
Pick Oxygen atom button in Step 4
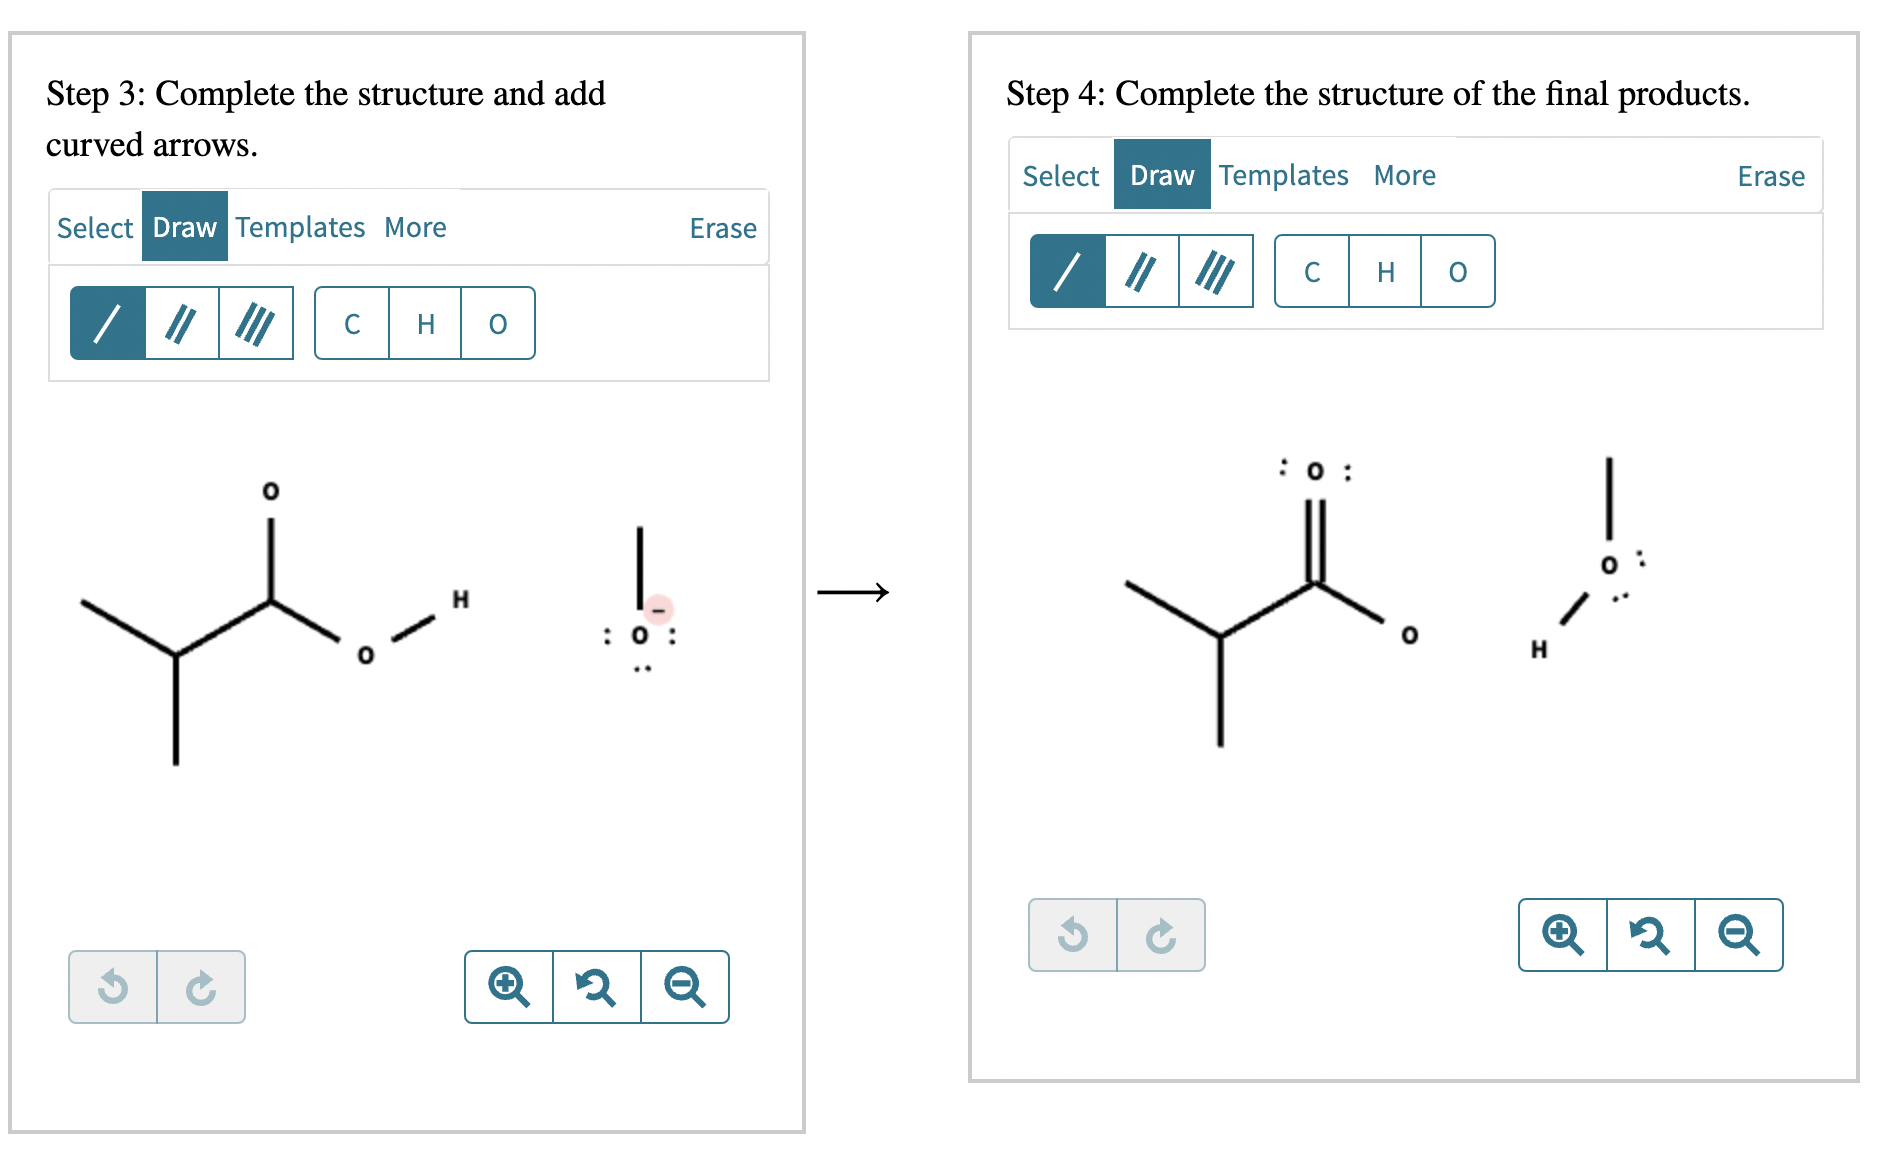click(x=1458, y=271)
